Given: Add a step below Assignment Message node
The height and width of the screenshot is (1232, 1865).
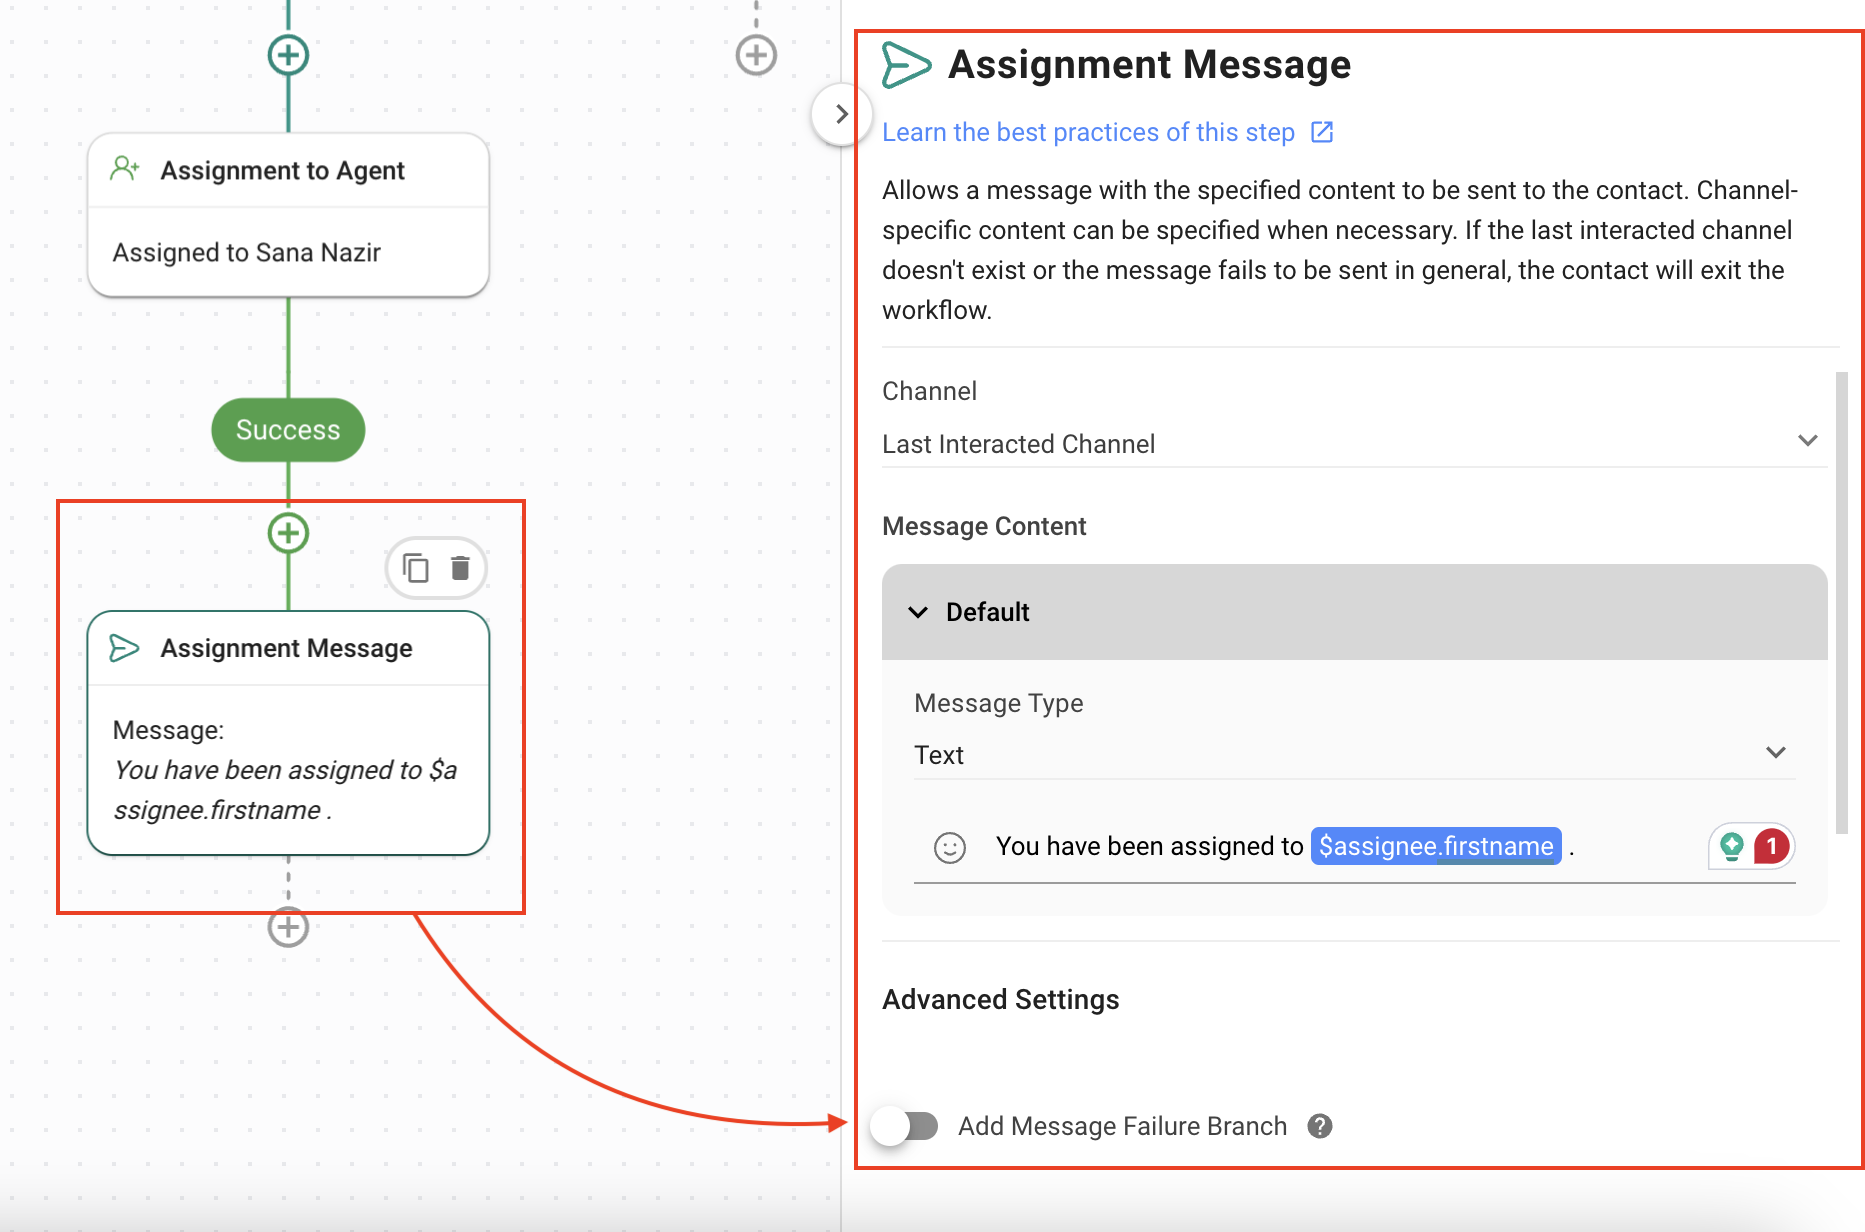Looking at the screenshot, I should [x=288, y=927].
